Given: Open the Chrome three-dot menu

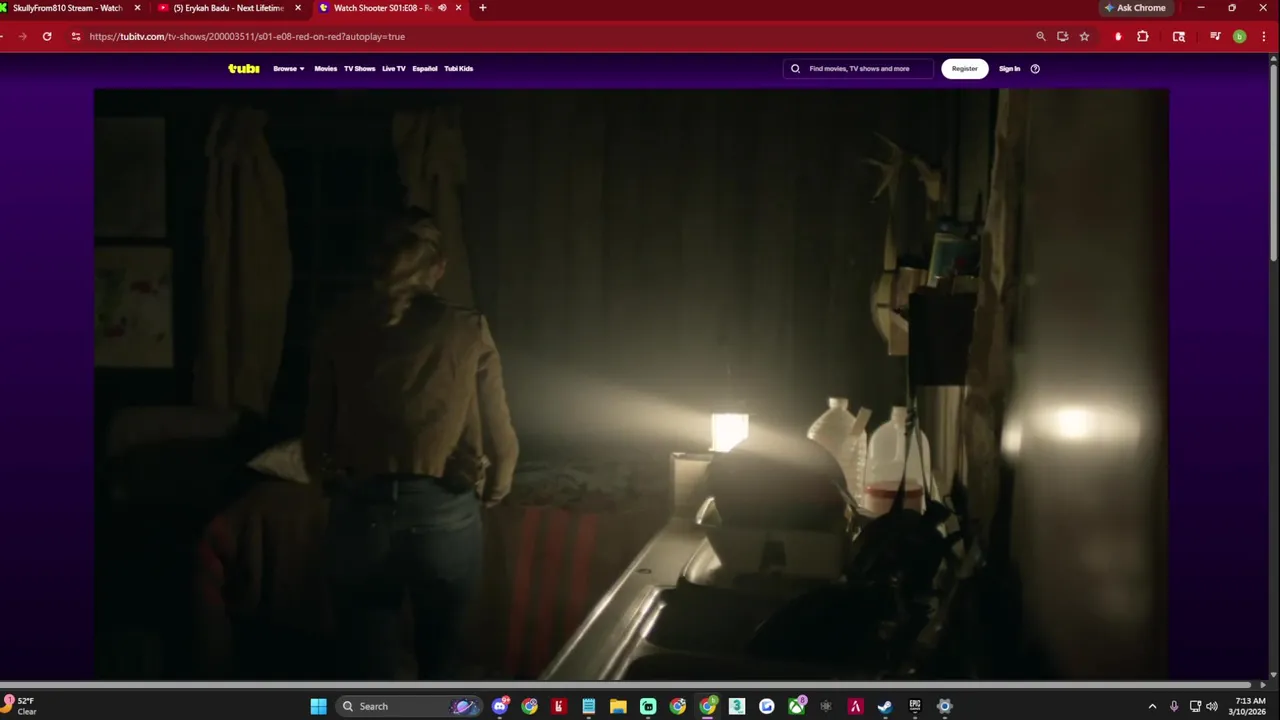Looking at the screenshot, I should (x=1264, y=36).
